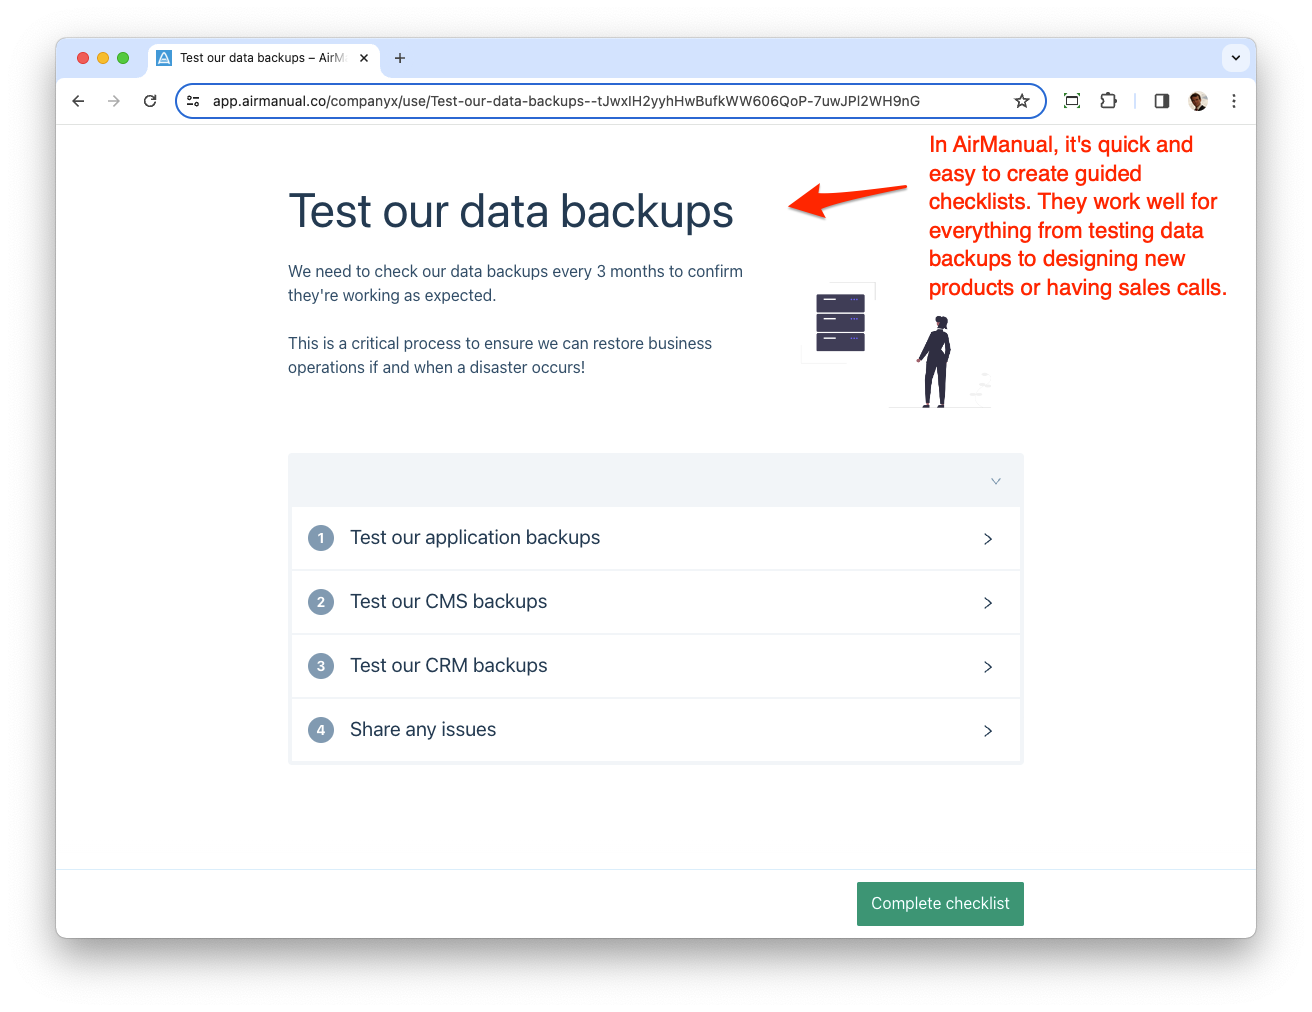Minimize the window with the yellow button
The height and width of the screenshot is (1012, 1312).
(103, 58)
